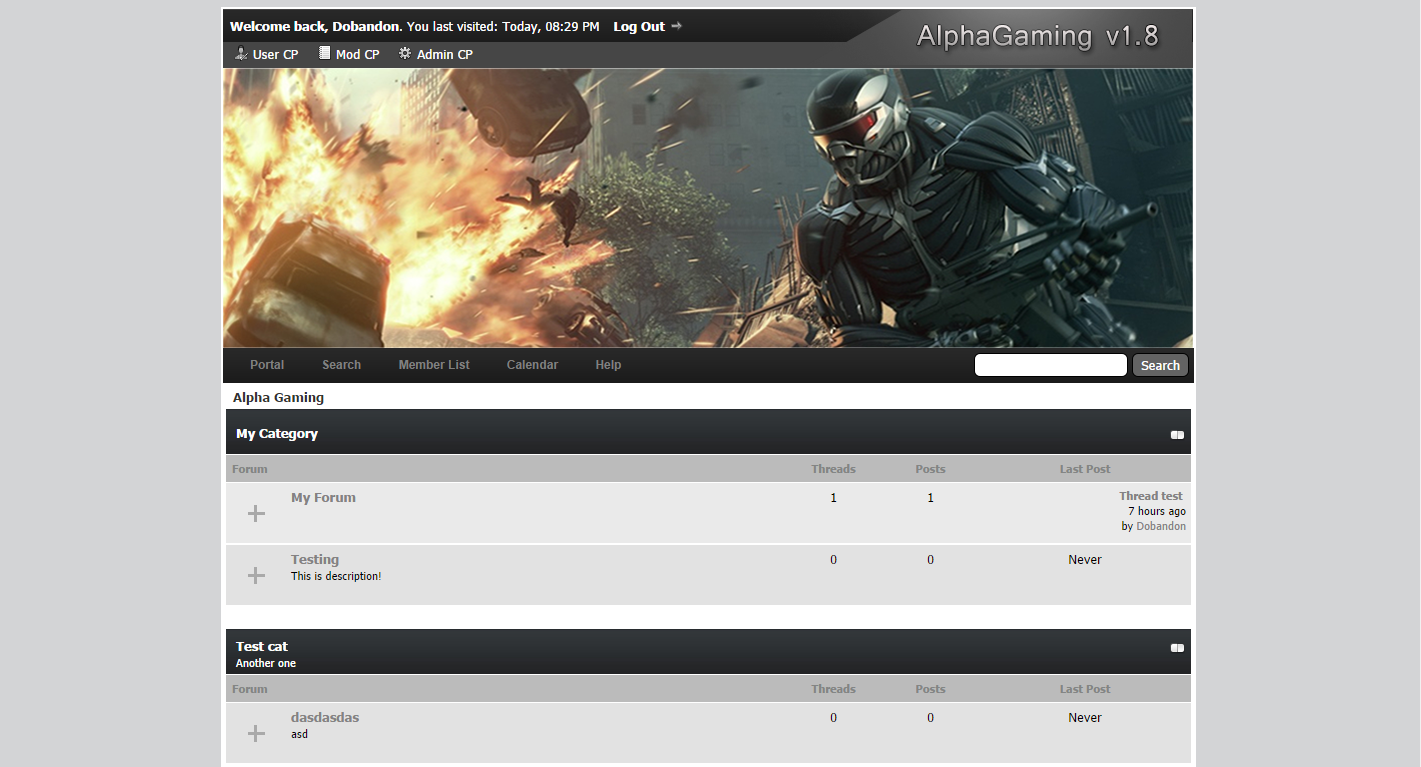This screenshot has width=1421, height=767.
Task: Focus the search text input field
Action: (x=1050, y=365)
